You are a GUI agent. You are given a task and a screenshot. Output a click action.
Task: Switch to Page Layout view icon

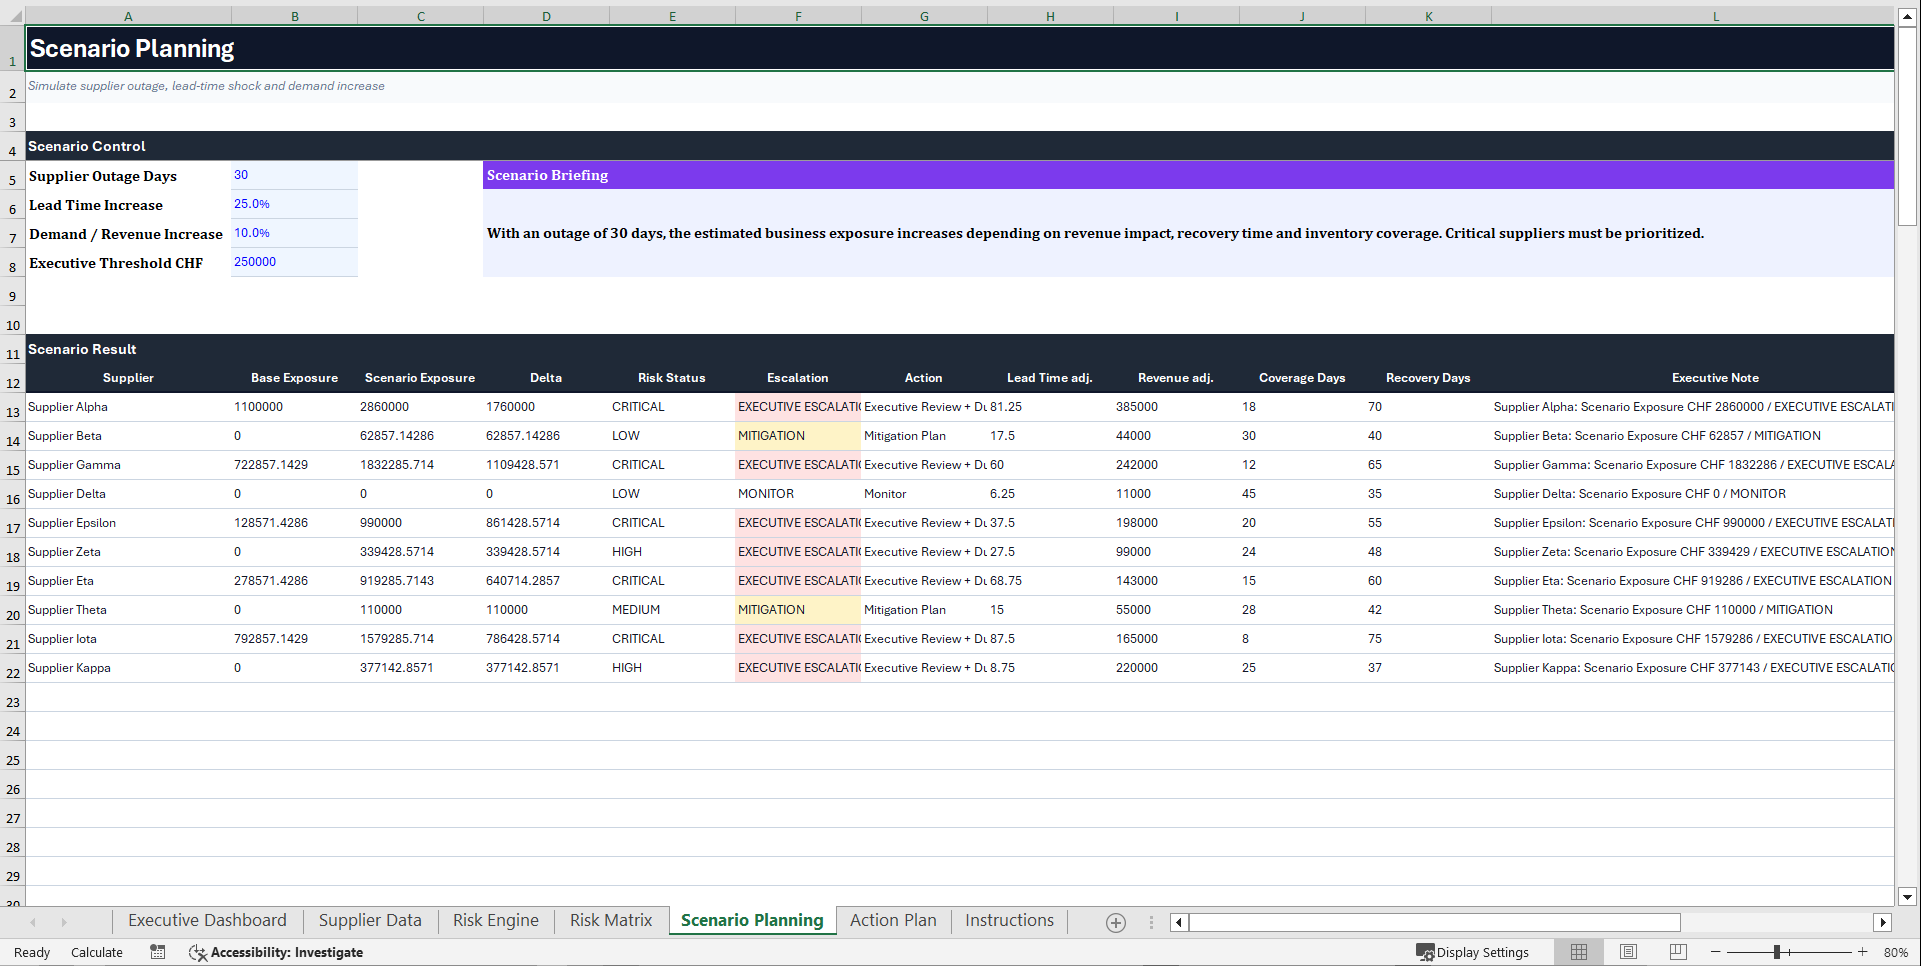[x=1628, y=952]
